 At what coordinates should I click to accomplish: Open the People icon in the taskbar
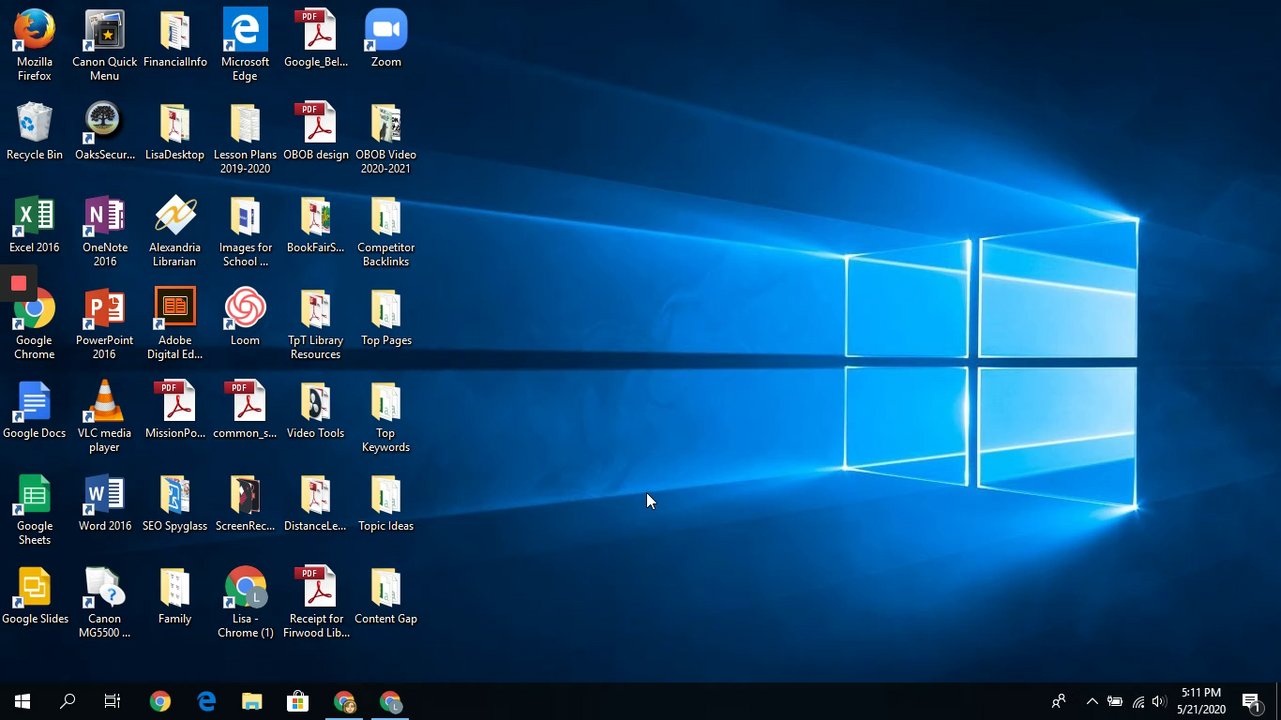(1058, 701)
